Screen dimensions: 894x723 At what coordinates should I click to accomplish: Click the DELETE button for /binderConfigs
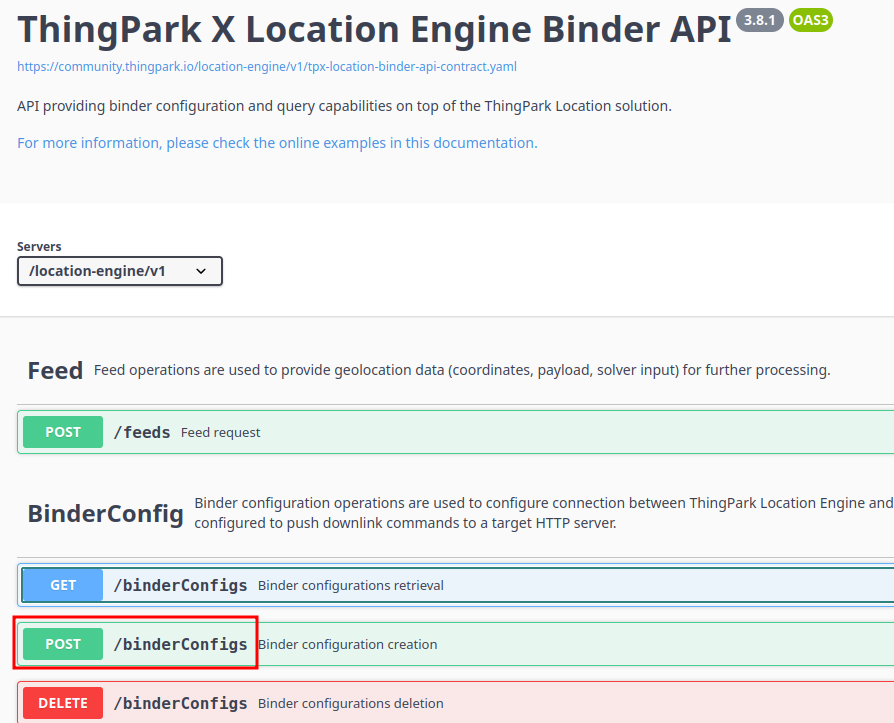[63, 703]
